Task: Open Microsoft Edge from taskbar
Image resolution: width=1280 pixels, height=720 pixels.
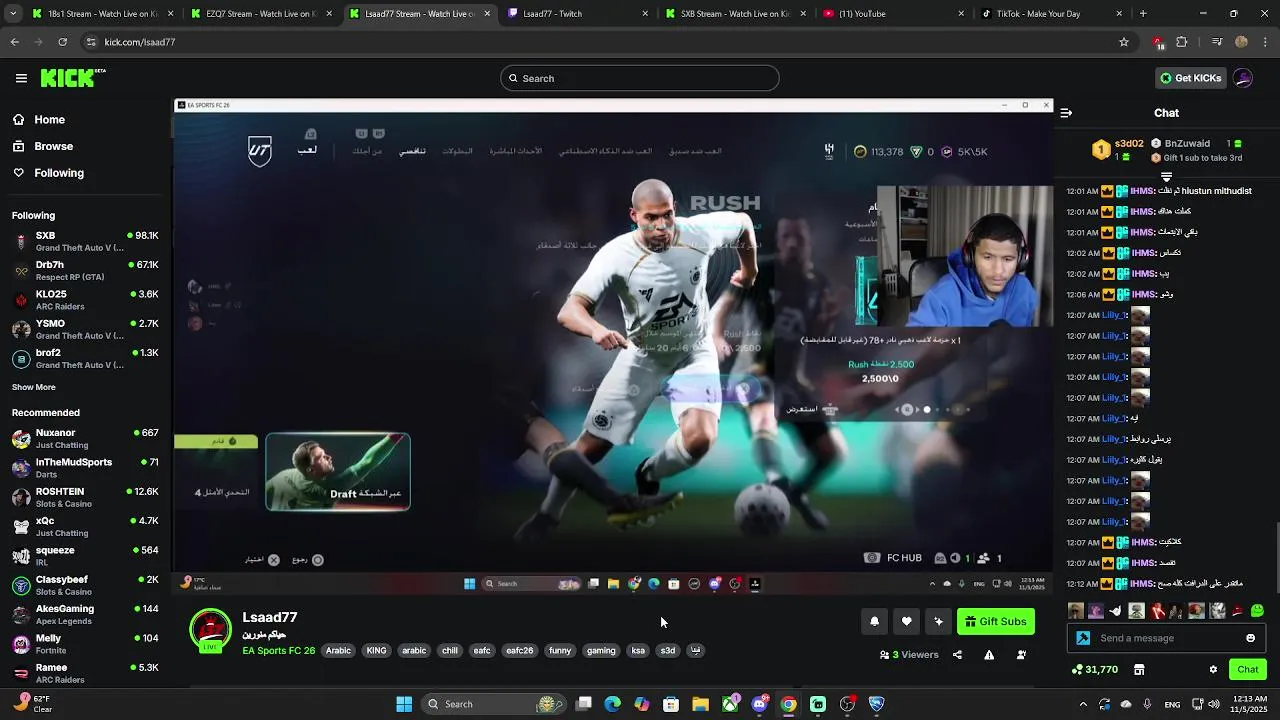Action: (613, 704)
